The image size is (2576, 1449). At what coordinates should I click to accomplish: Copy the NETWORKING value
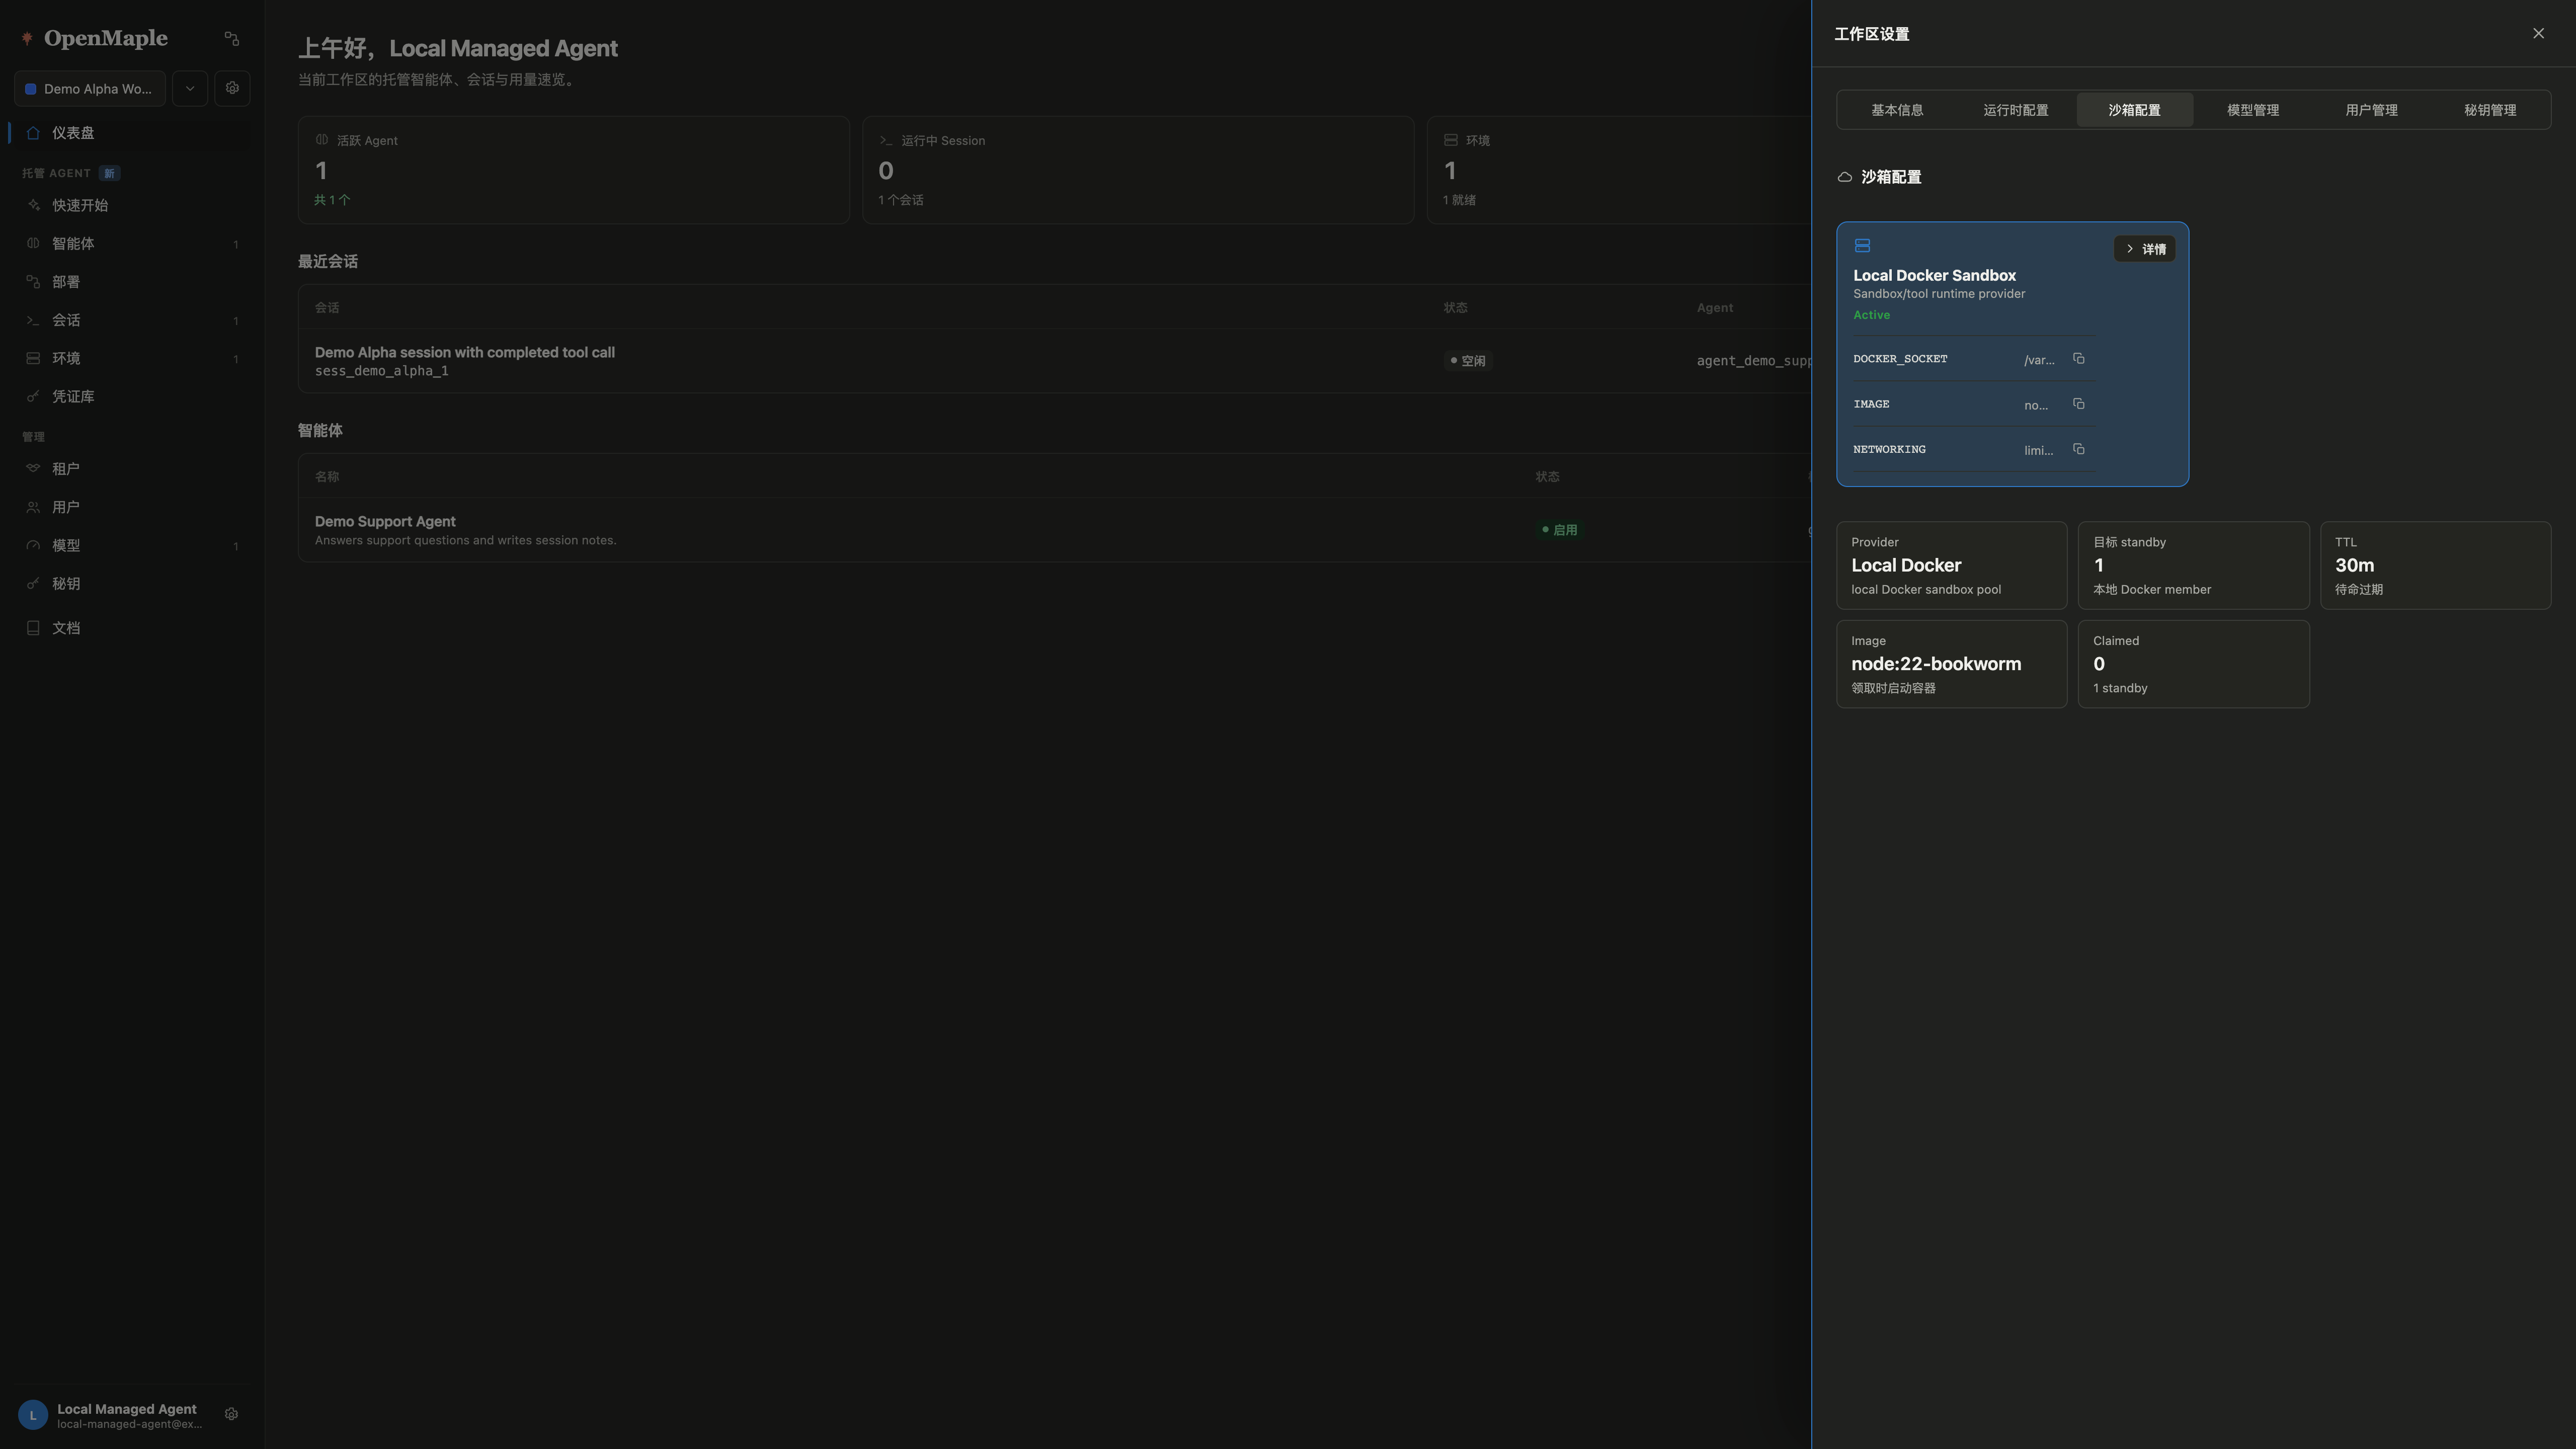(2079, 449)
